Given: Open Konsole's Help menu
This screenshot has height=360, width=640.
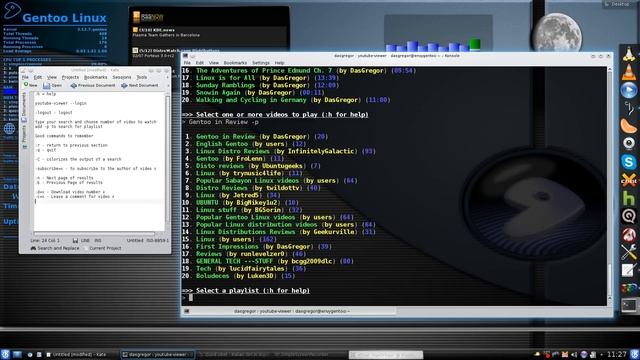Looking at the screenshot, I should click(279, 63).
